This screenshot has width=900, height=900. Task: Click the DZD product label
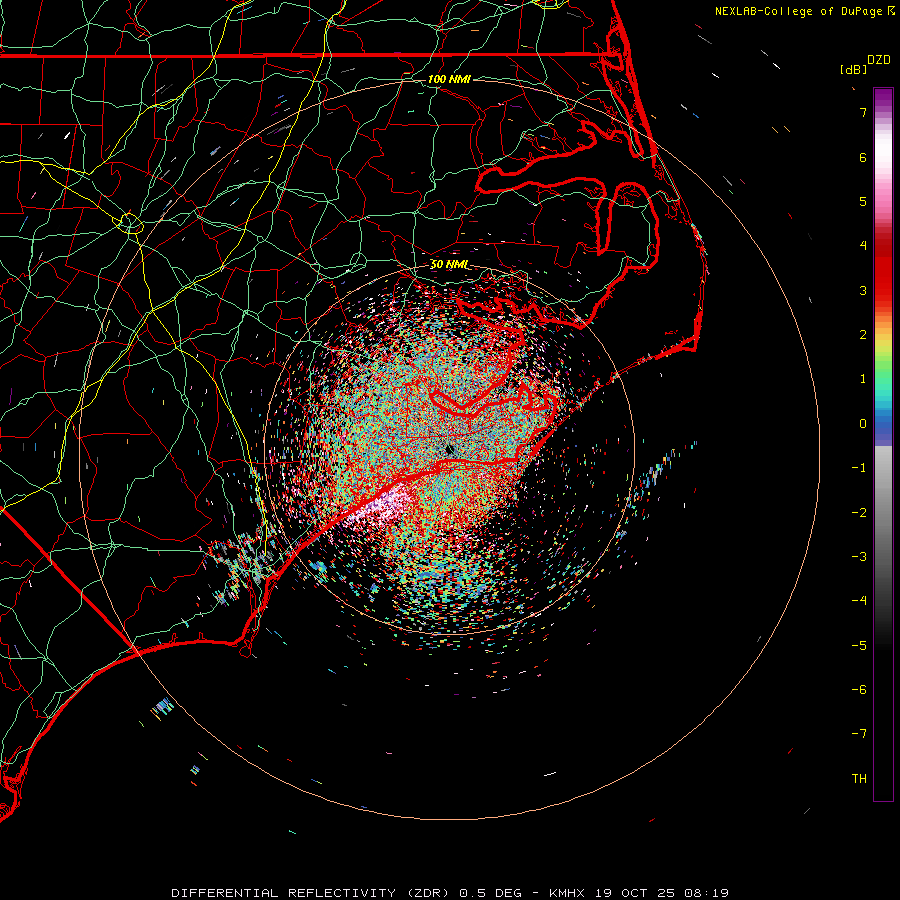tap(879, 60)
